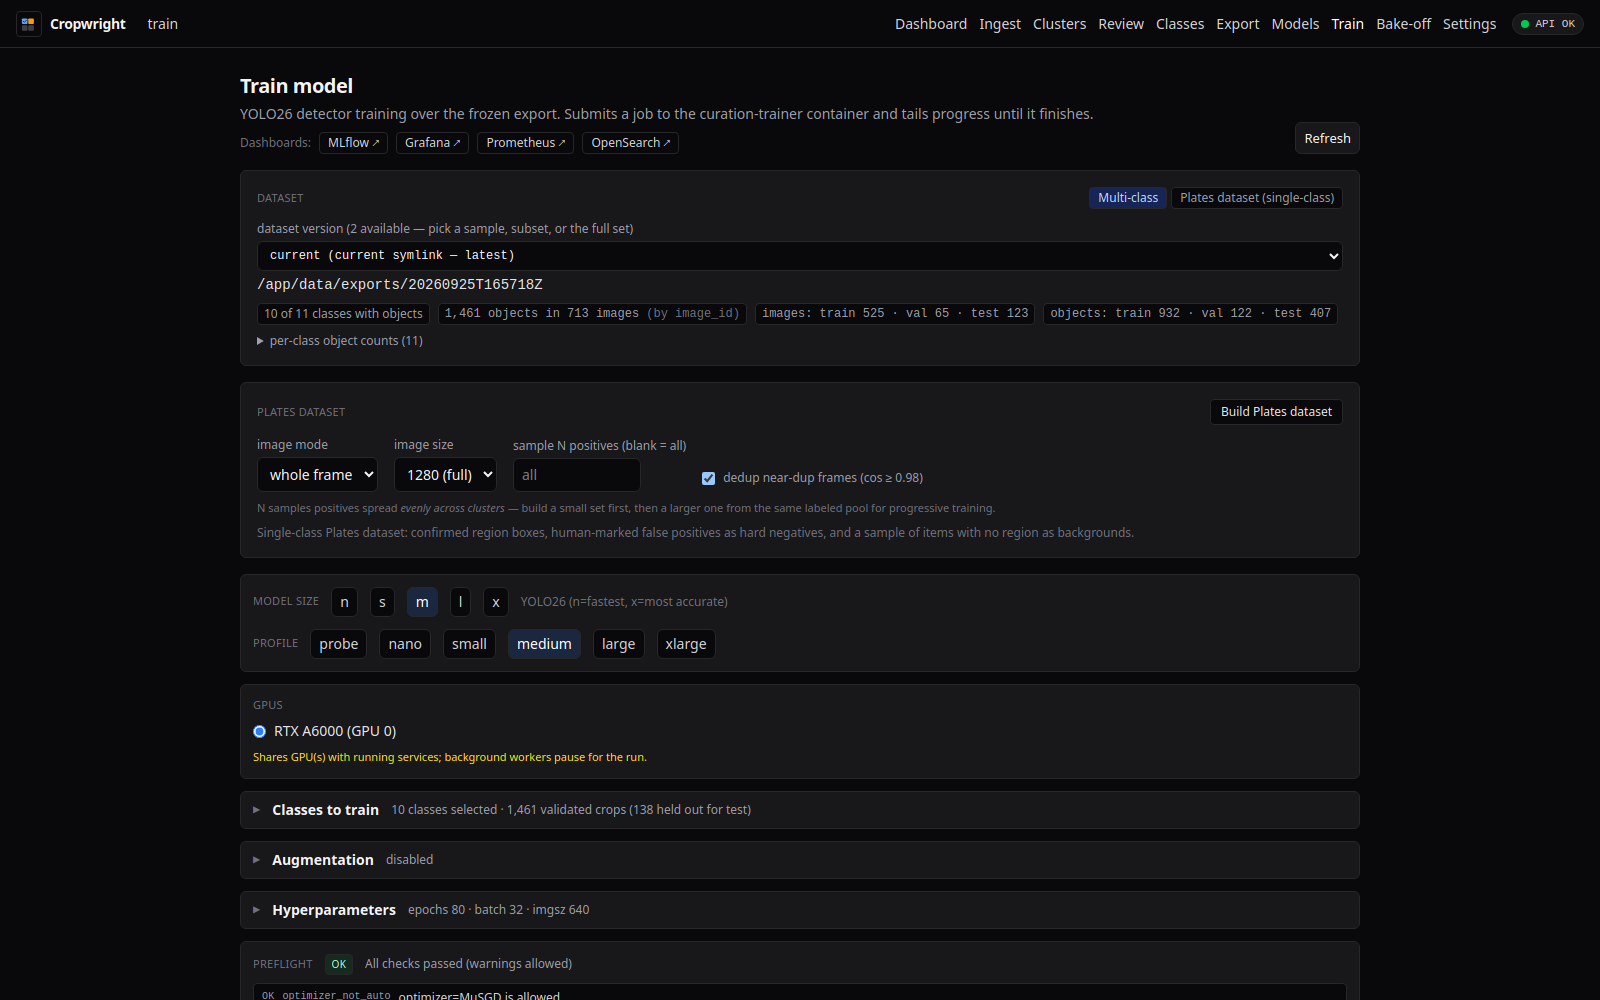1600x1000 pixels.
Task: Select model size n
Action: pos(345,602)
